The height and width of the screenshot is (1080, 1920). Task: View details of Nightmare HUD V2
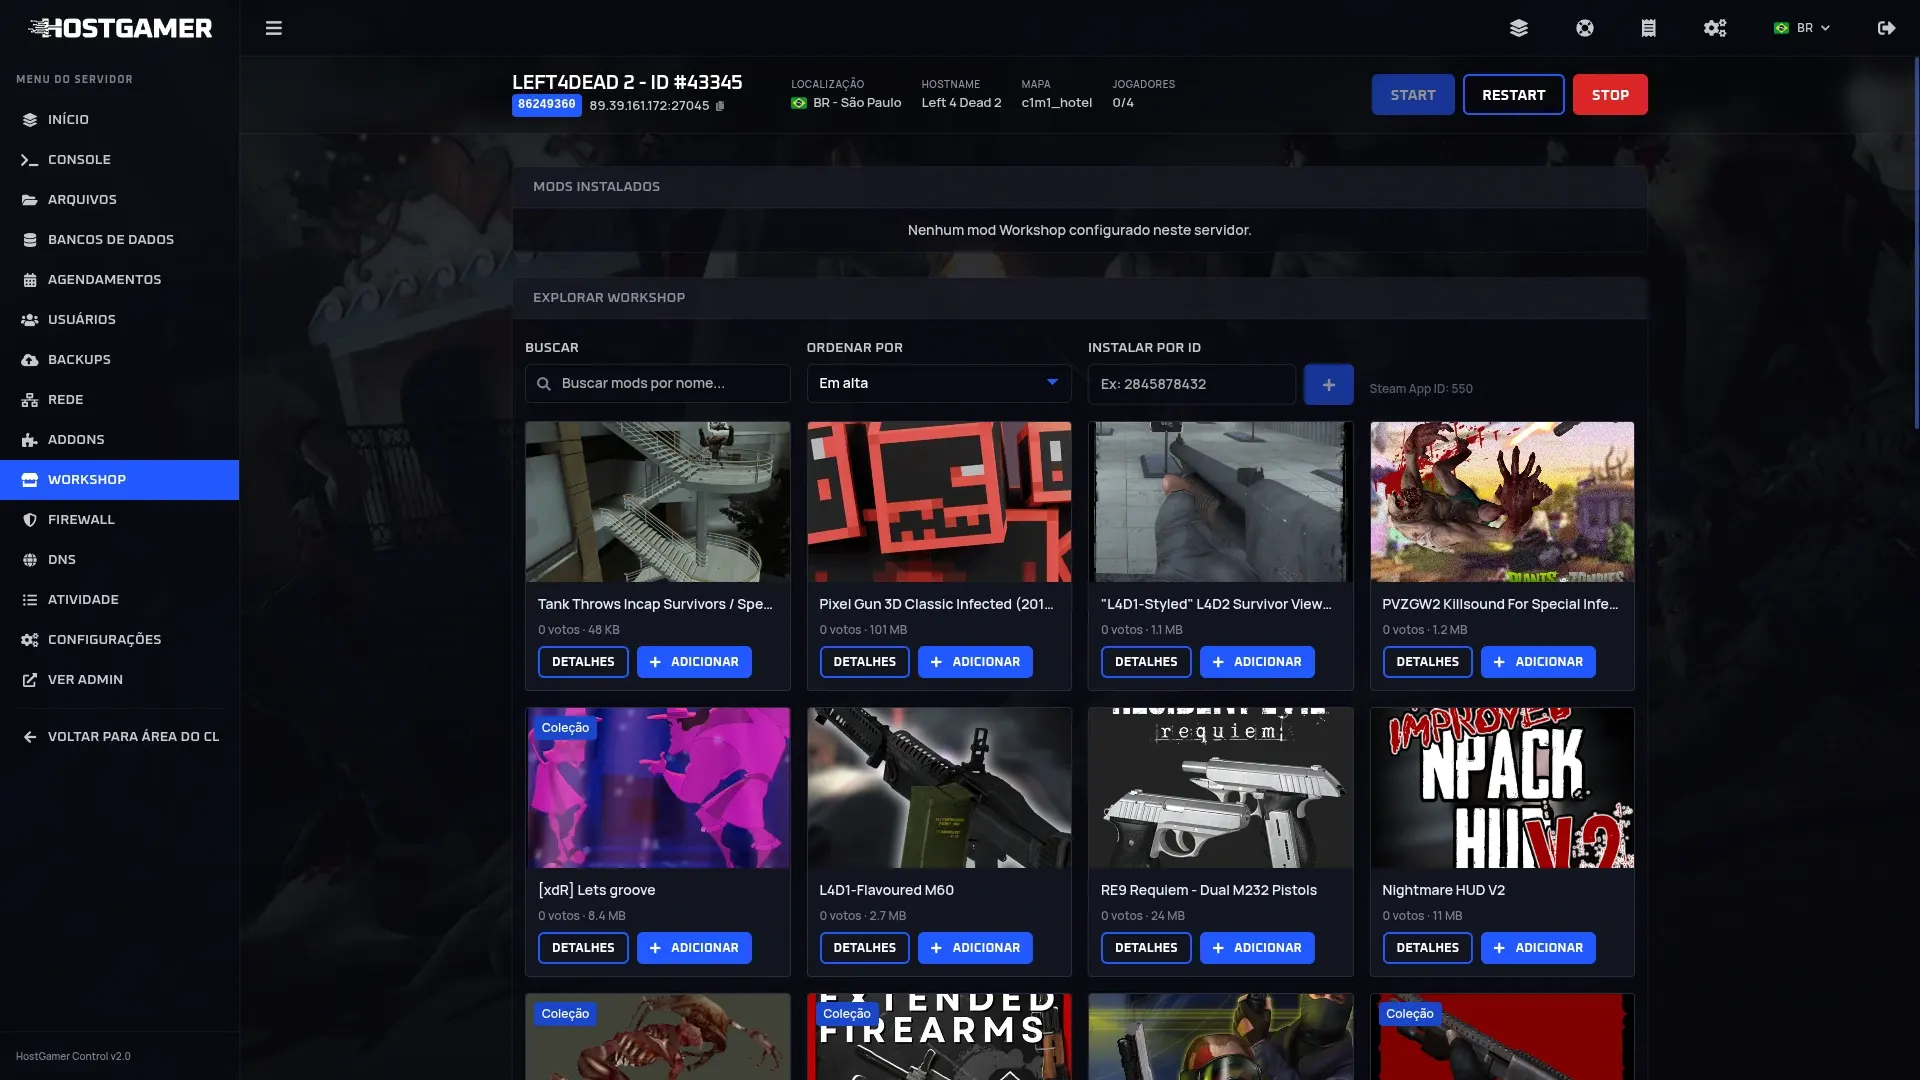[x=1427, y=948]
